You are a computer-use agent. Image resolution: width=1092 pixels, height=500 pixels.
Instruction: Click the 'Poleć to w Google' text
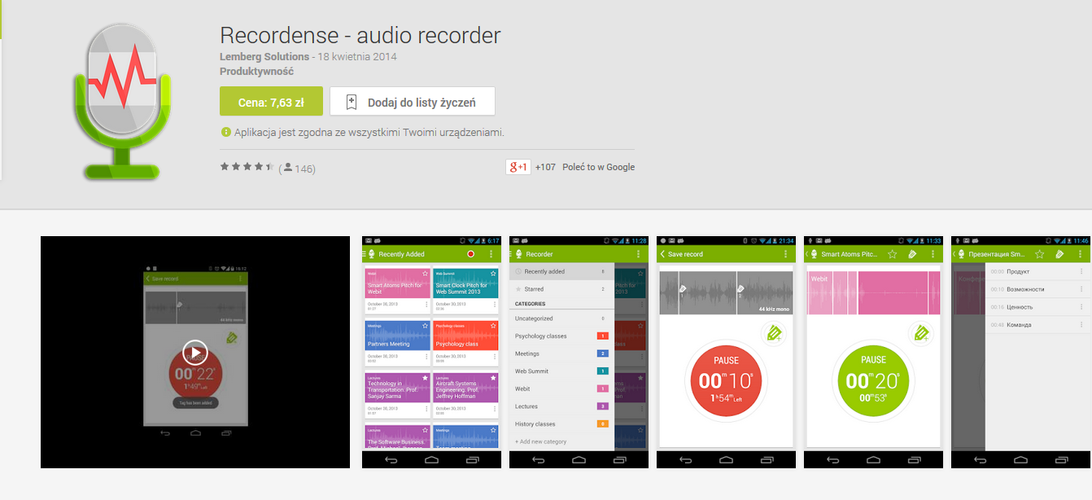click(x=598, y=167)
